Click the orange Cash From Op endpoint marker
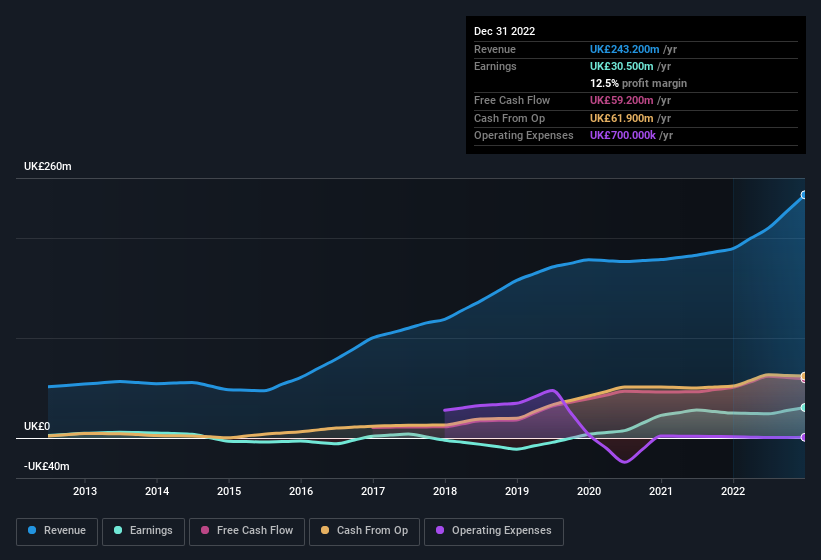821x560 pixels. [804, 377]
